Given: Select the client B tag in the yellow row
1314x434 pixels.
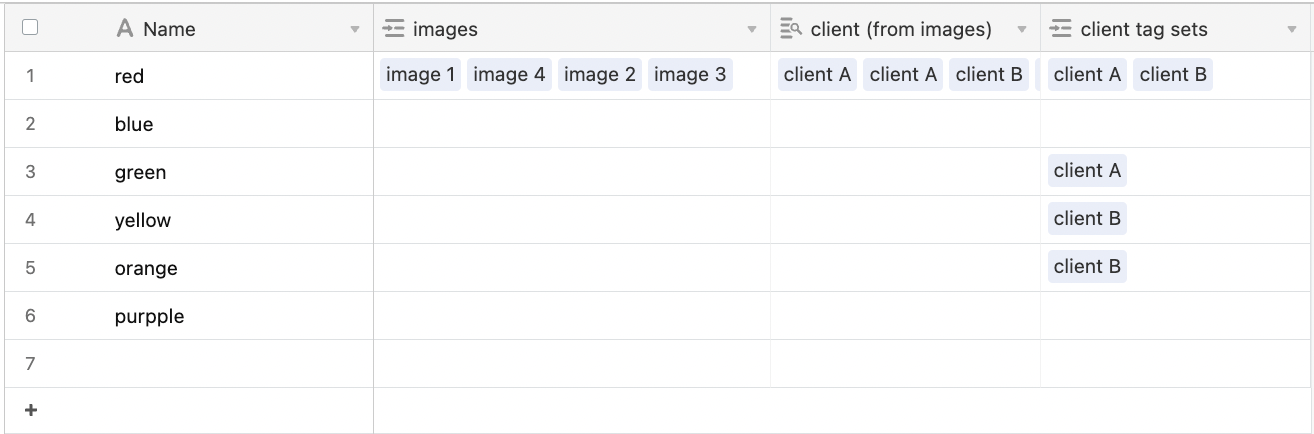Looking at the screenshot, I should (1087, 219).
